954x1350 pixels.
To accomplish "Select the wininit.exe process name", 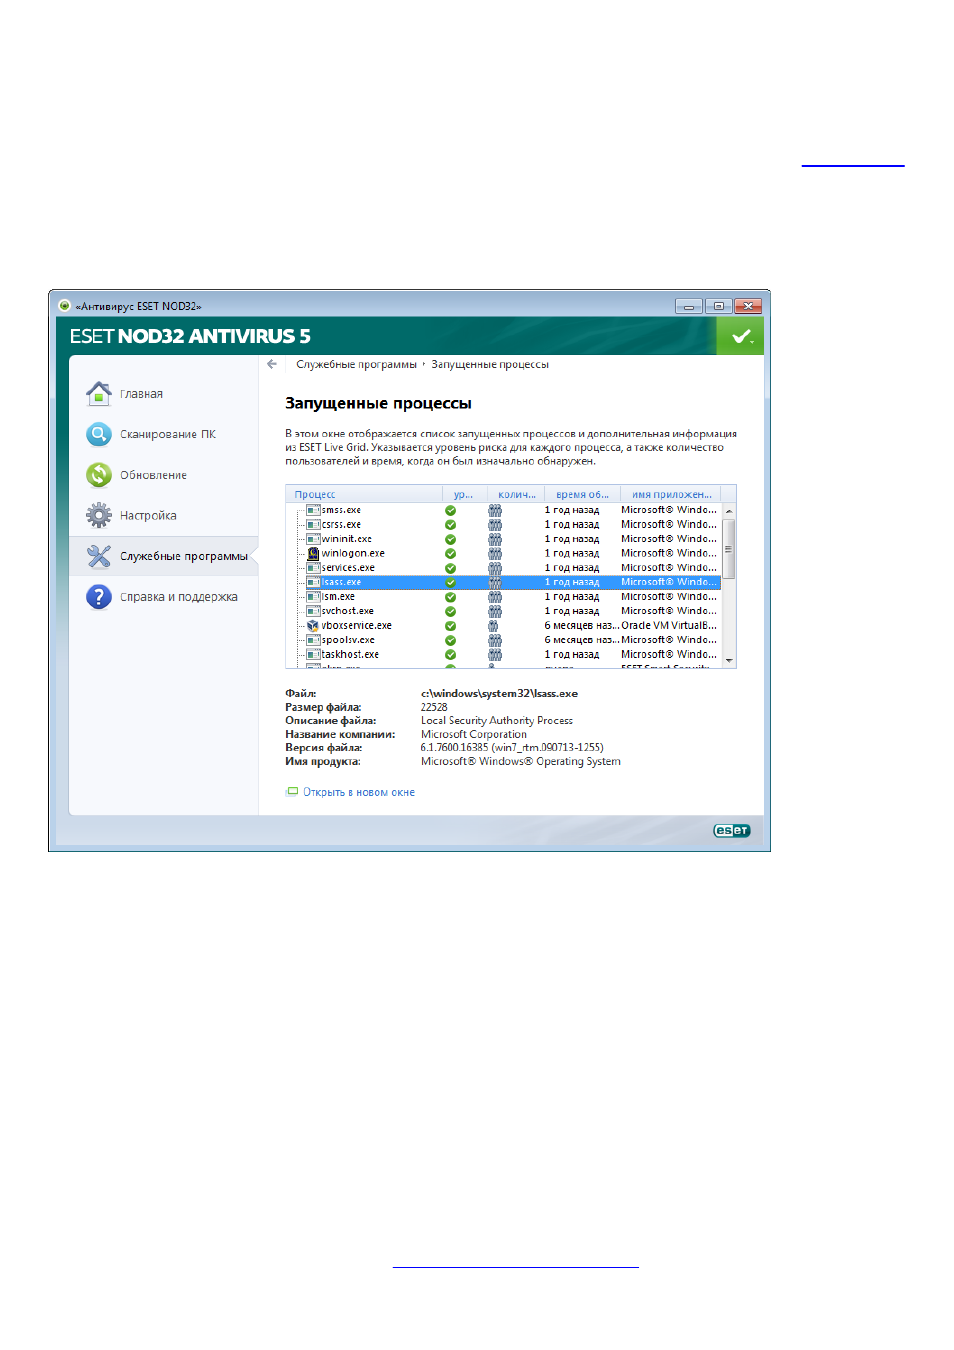I will tap(346, 539).
